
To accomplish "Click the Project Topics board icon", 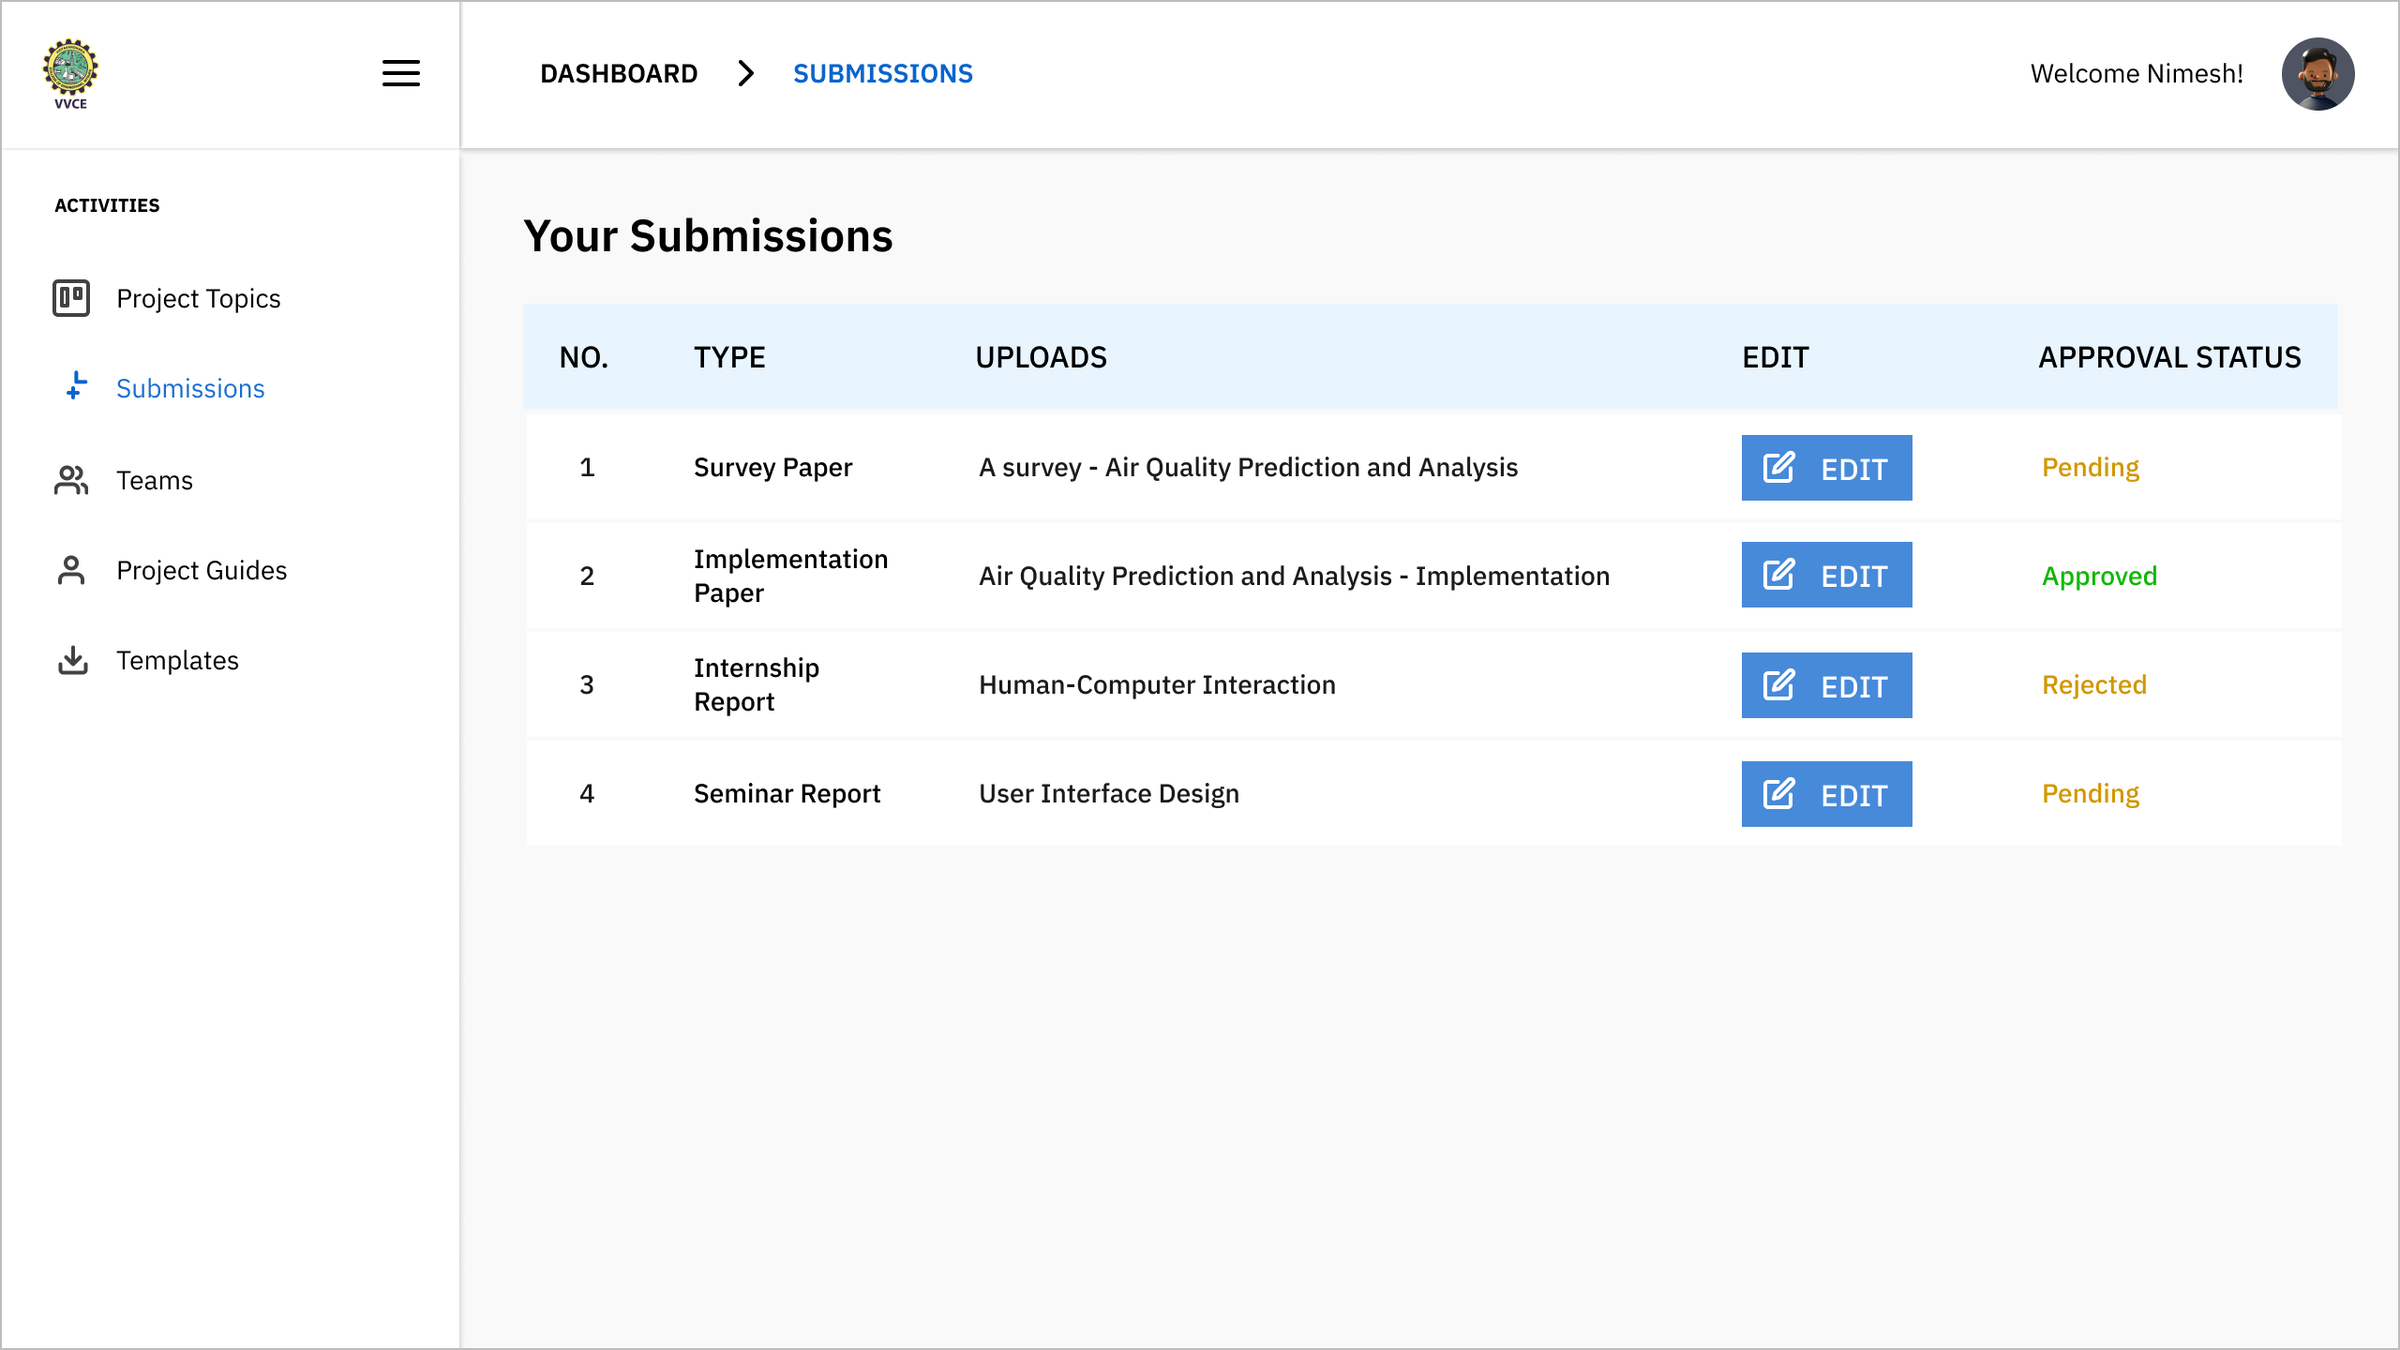I will [71, 298].
